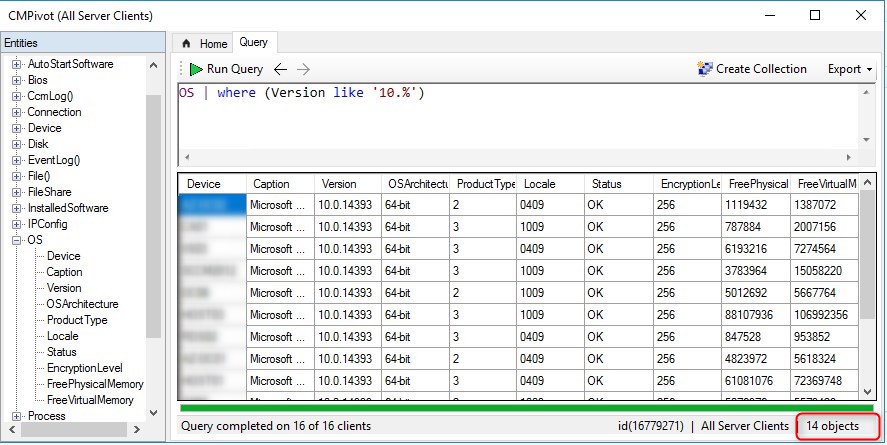Select ProductType property in tree
The width and height of the screenshot is (887, 445).
77,320
